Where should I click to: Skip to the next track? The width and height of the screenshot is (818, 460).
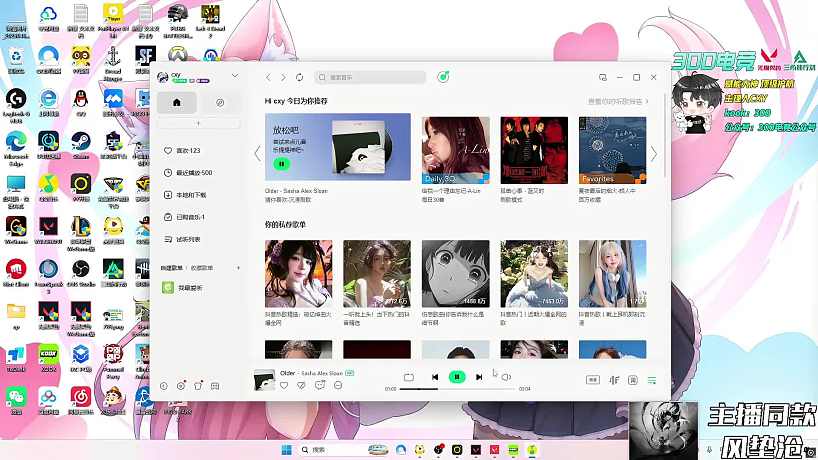479,377
